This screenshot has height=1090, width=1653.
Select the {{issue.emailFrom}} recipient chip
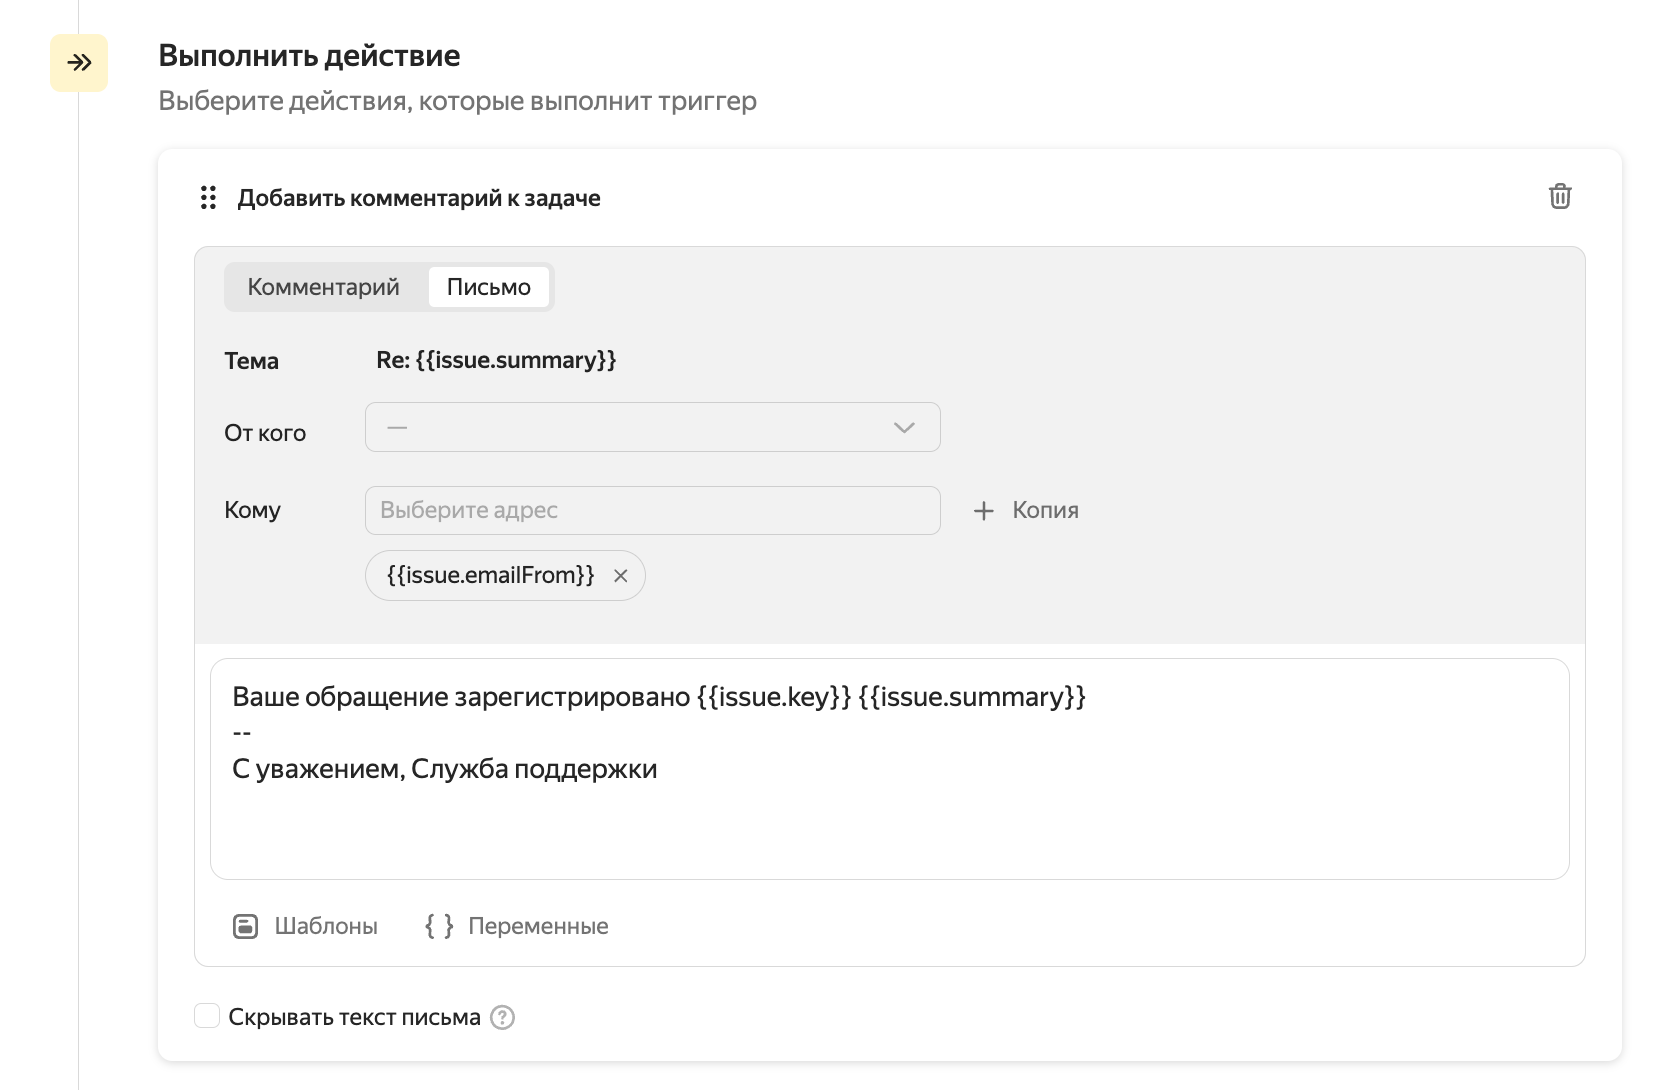[x=490, y=575]
